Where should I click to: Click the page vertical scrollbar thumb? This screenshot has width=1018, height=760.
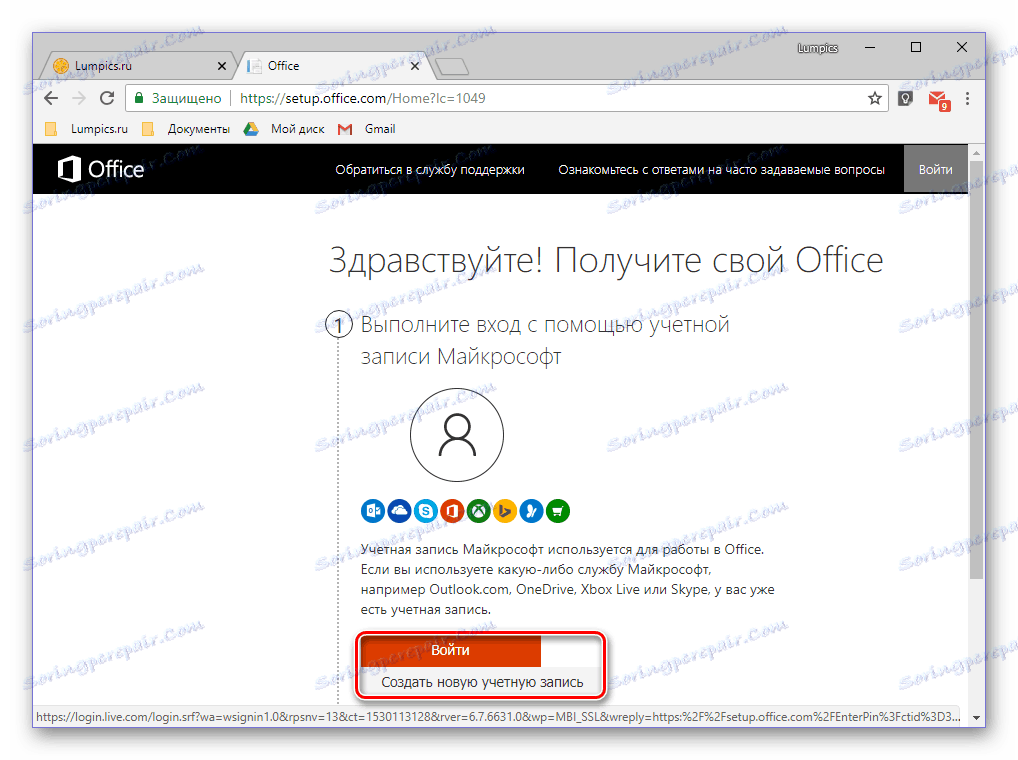[x=976, y=370]
